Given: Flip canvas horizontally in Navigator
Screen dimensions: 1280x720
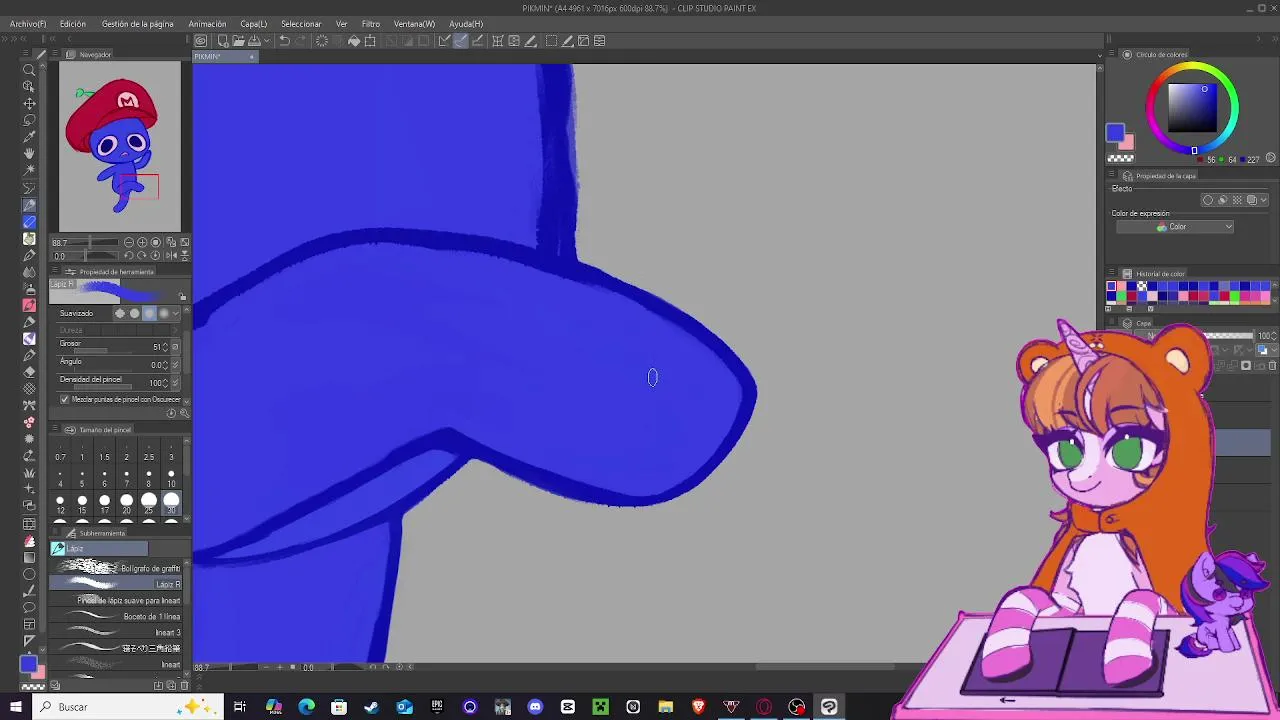Looking at the screenshot, I should (171, 256).
